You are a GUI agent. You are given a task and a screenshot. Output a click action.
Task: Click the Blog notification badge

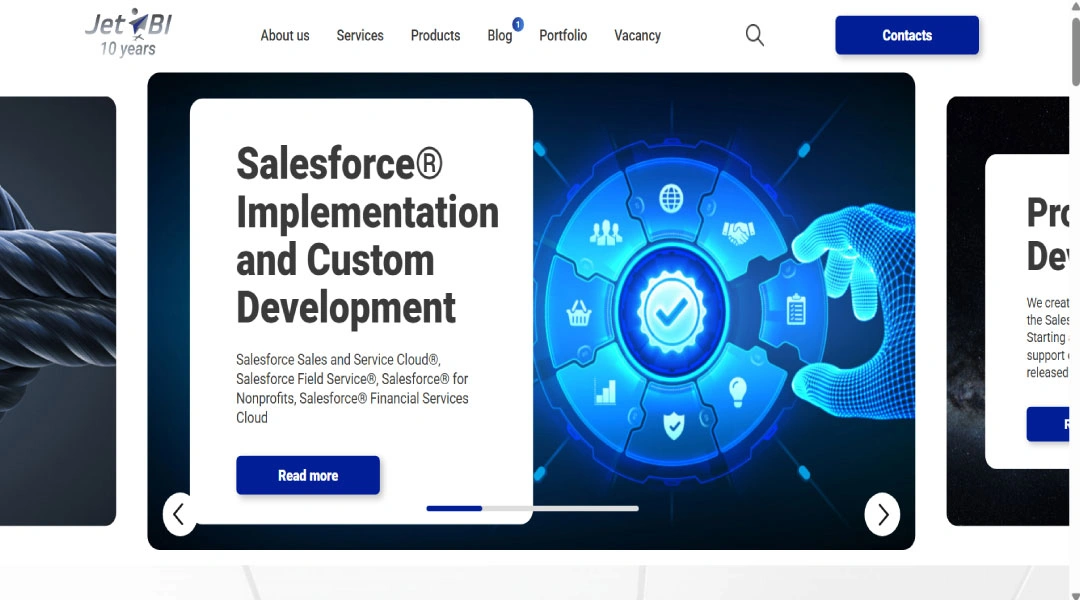pyautogui.click(x=518, y=24)
